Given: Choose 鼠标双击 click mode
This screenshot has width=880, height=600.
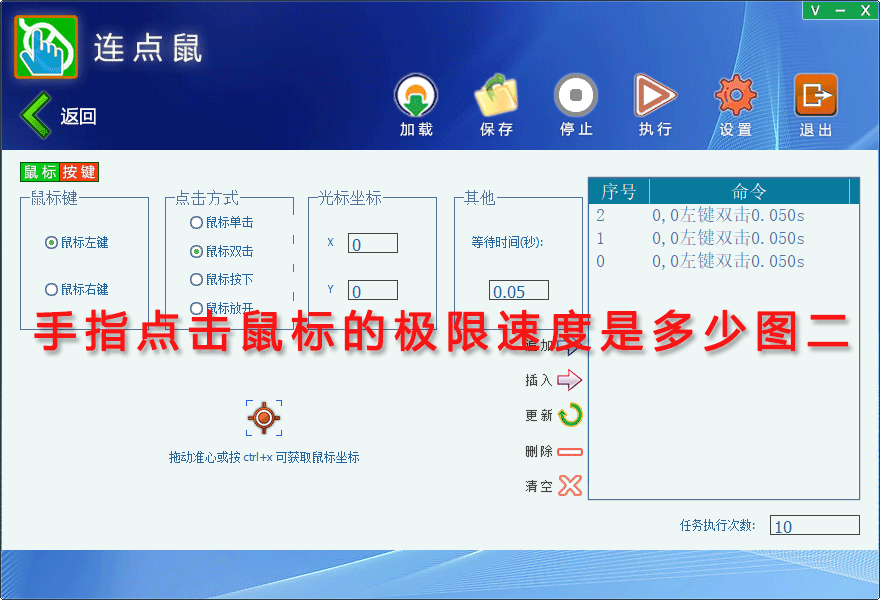Looking at the screenshot, I should (196, 251).
